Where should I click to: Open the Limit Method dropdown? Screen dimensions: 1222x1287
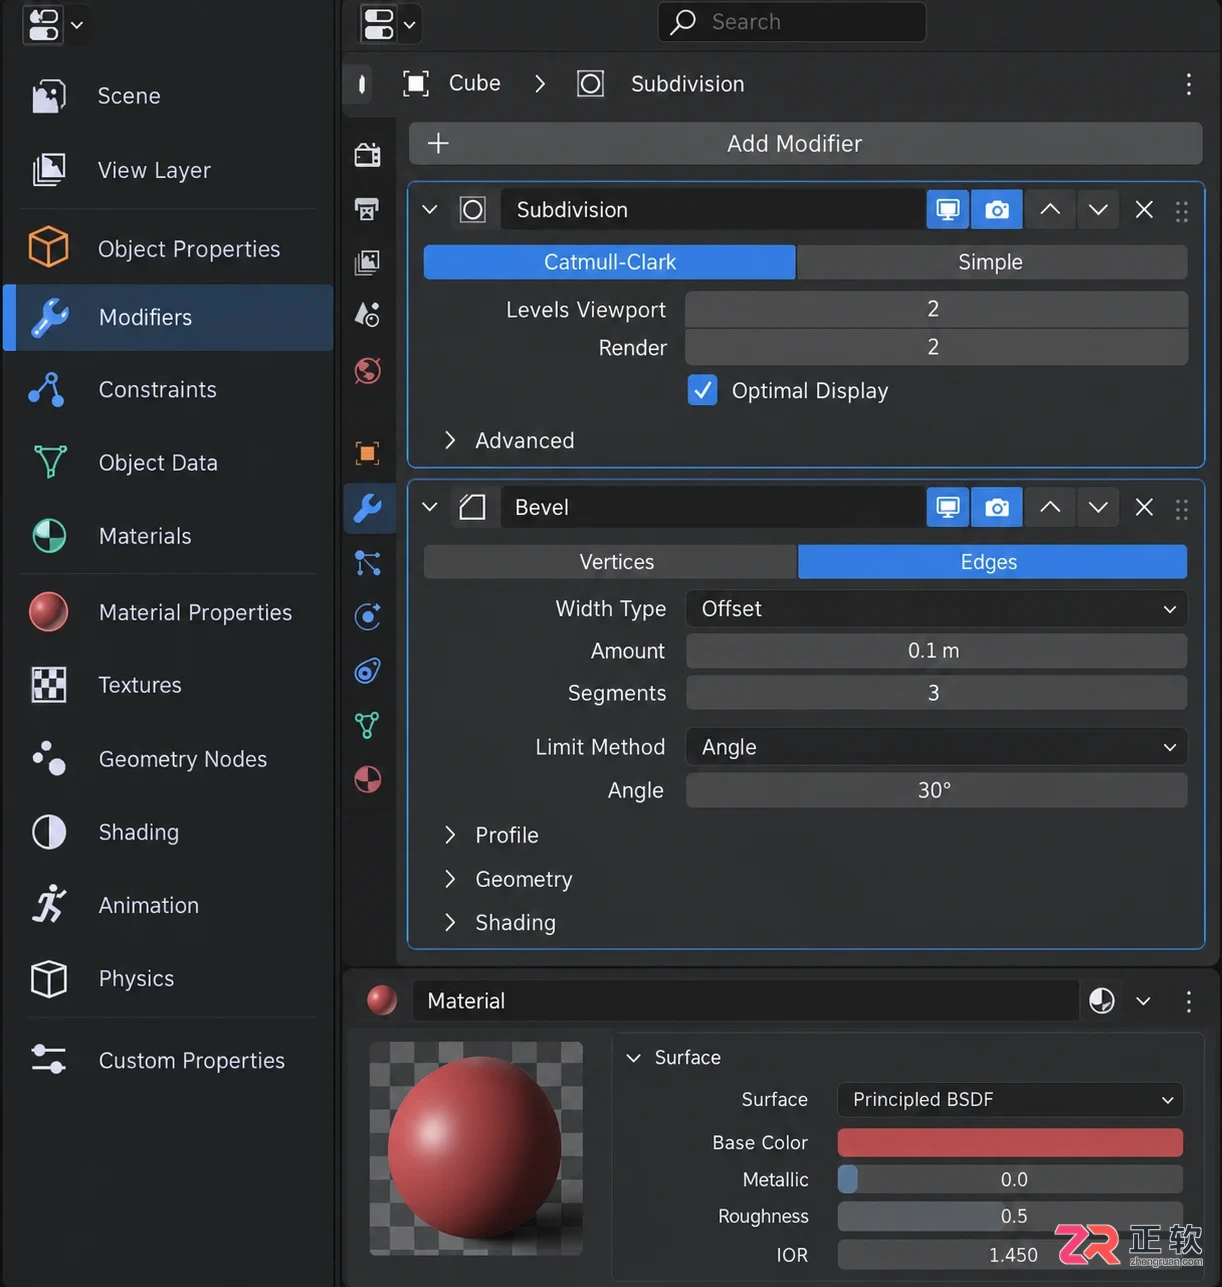tap(936, 747)
